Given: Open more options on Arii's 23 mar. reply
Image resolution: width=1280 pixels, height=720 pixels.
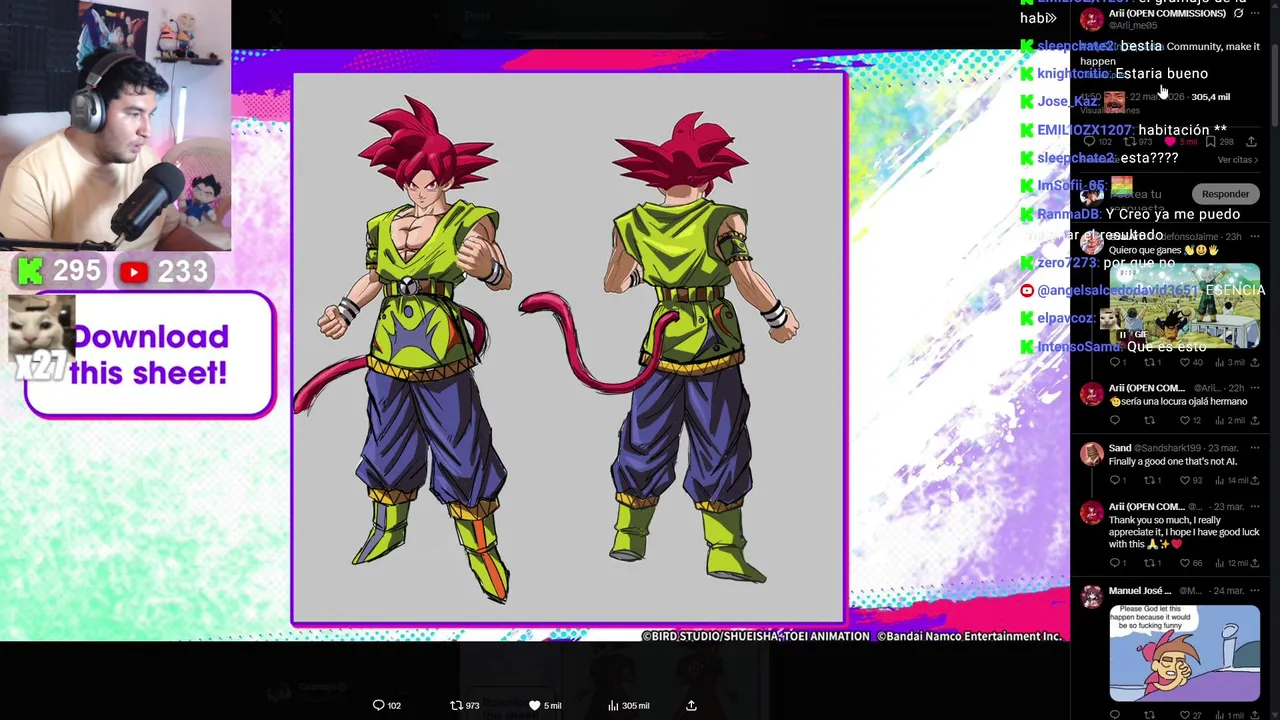Looking at the screenshot, I should pyautogui.click(x=1255, y=507).
